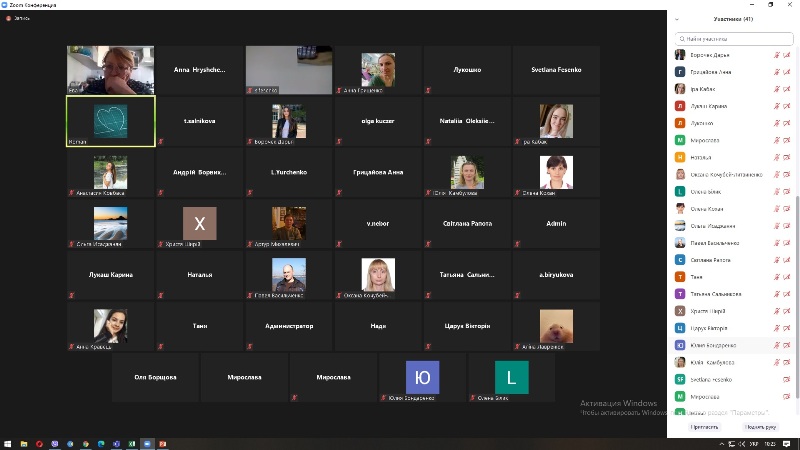Click the camera-off icon beside Svetlana Fesenko
The image size is (800, 450).
pos(787,379)
